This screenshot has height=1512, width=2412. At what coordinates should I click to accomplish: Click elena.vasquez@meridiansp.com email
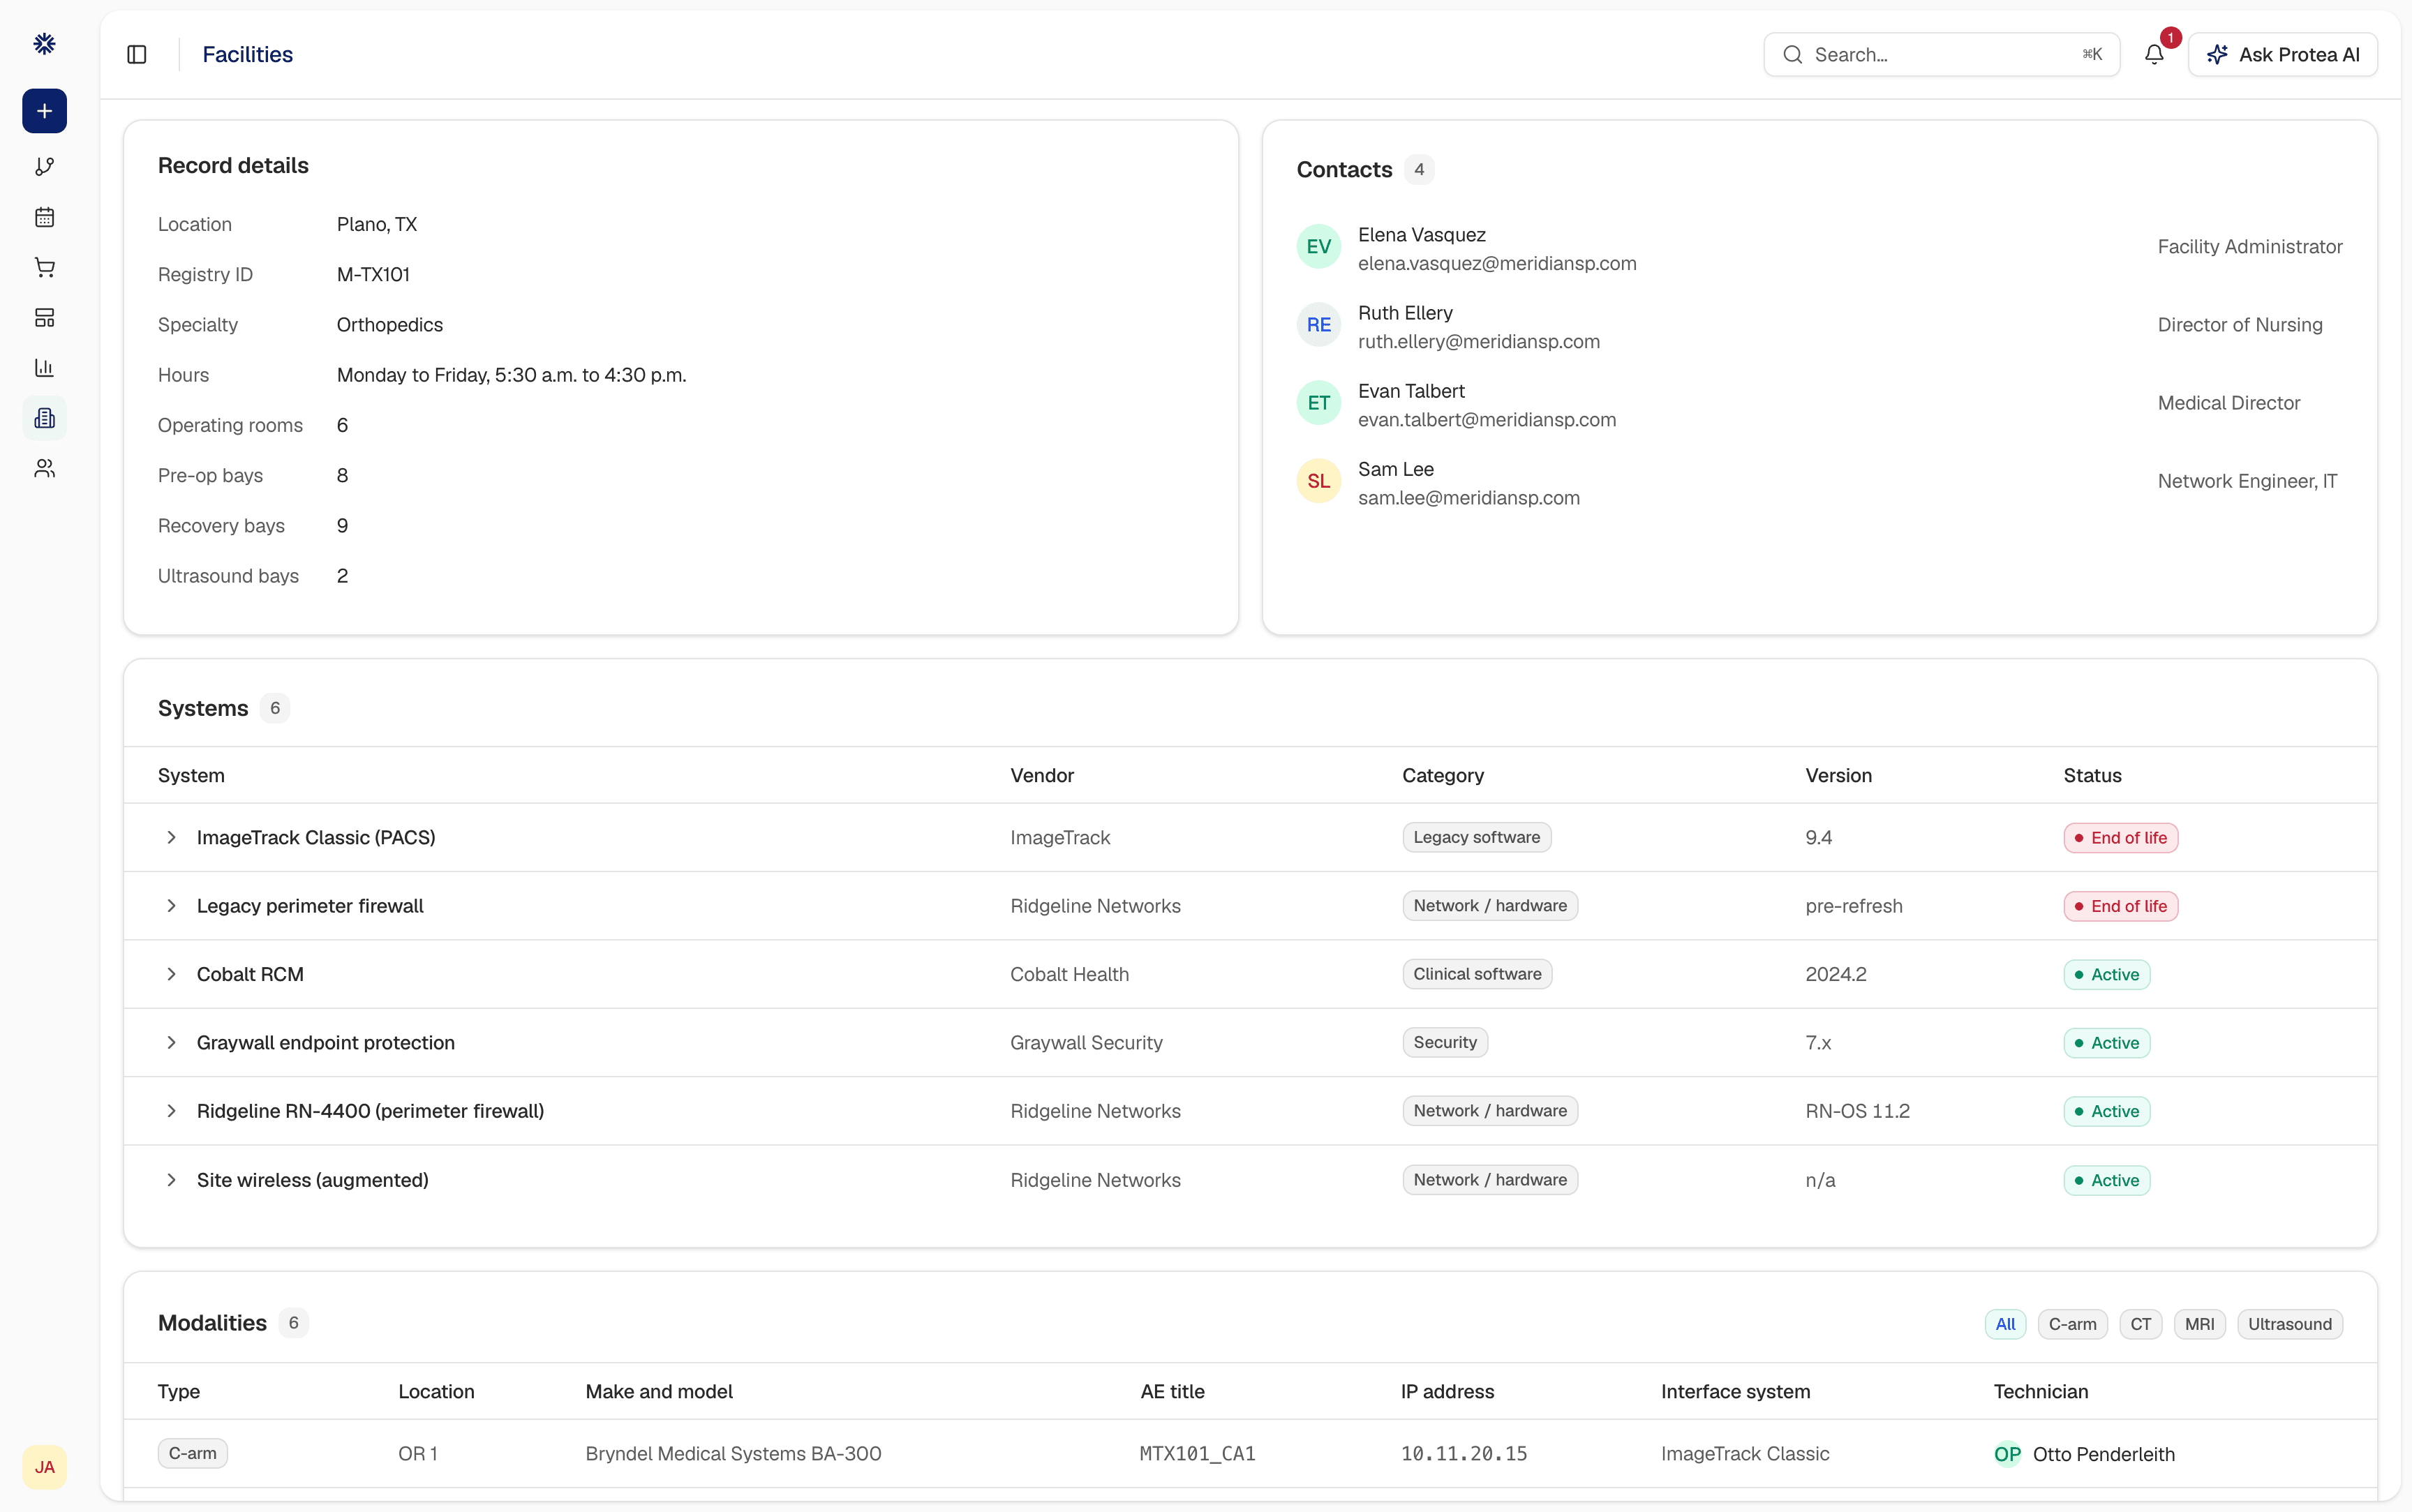(1497, 263)
